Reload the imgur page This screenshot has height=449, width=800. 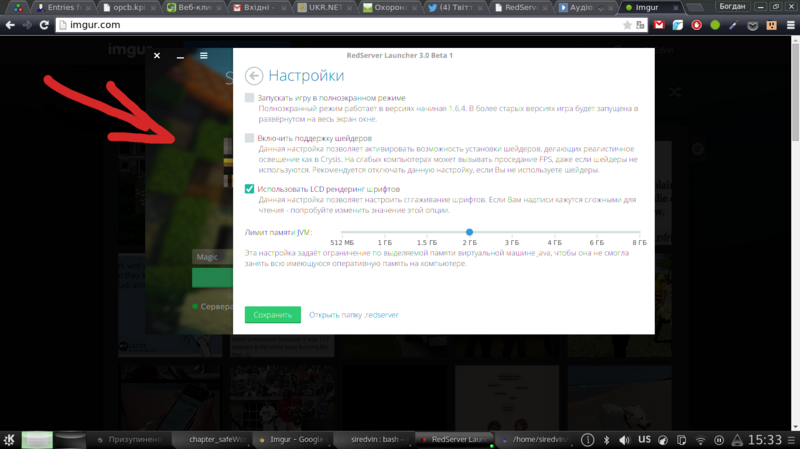pyautogui.click(x=44, y=24)
